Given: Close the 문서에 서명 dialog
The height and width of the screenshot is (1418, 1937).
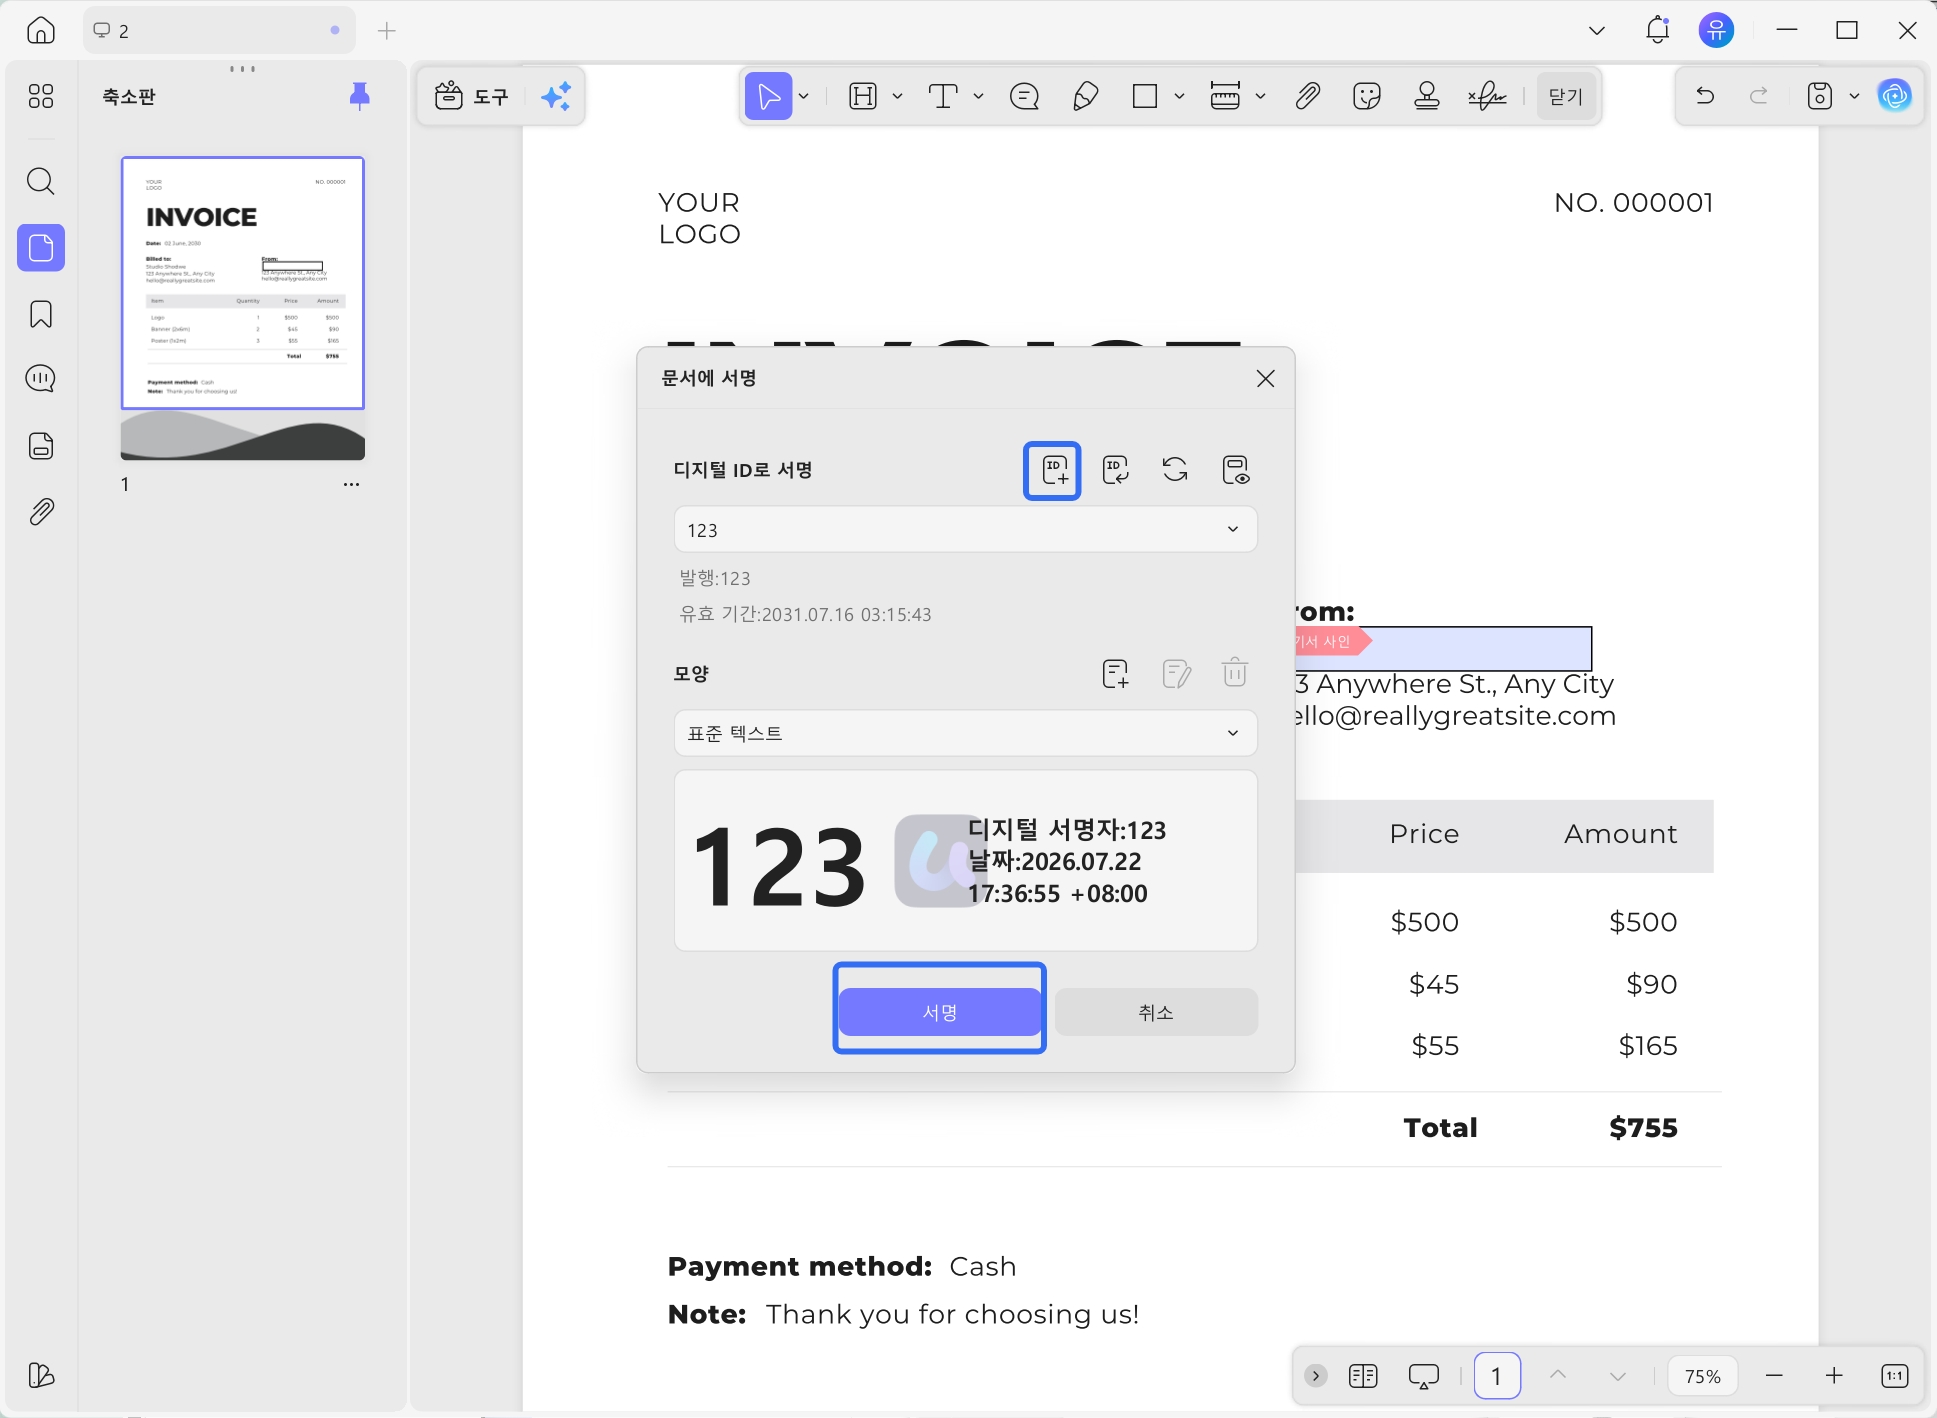Looking at the screenshot, I should [1265, 379].
